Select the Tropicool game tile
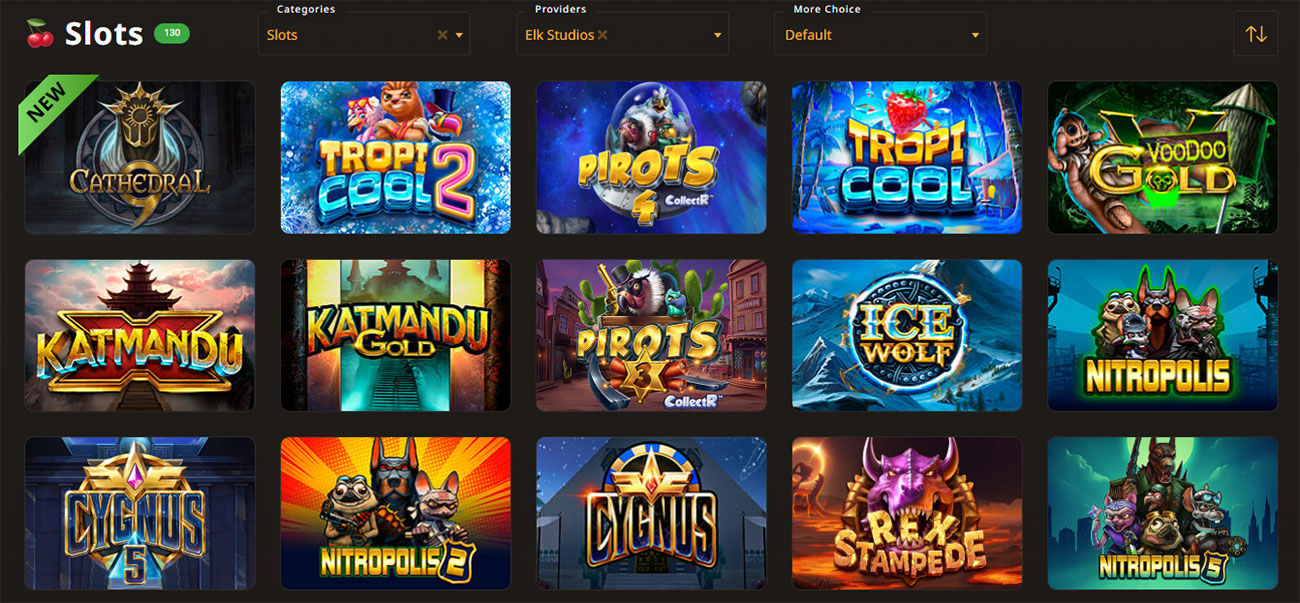Screen dimensions: 1300x603 point(907,157)
